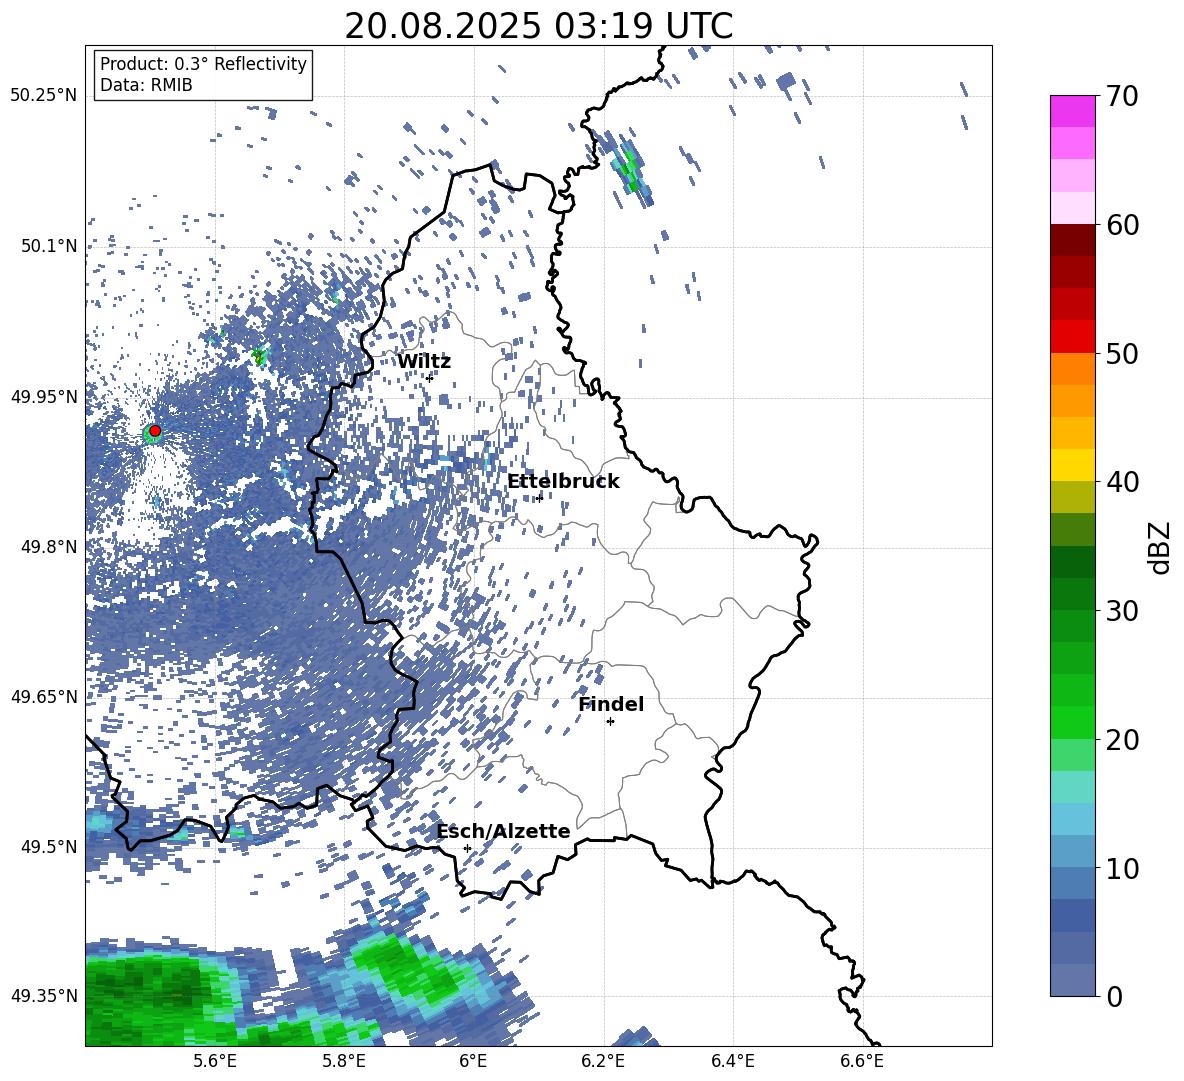Click the Ettelbruck station cross marker
The height and width of the screenshot is (1081, 1184).
(539, 497)
